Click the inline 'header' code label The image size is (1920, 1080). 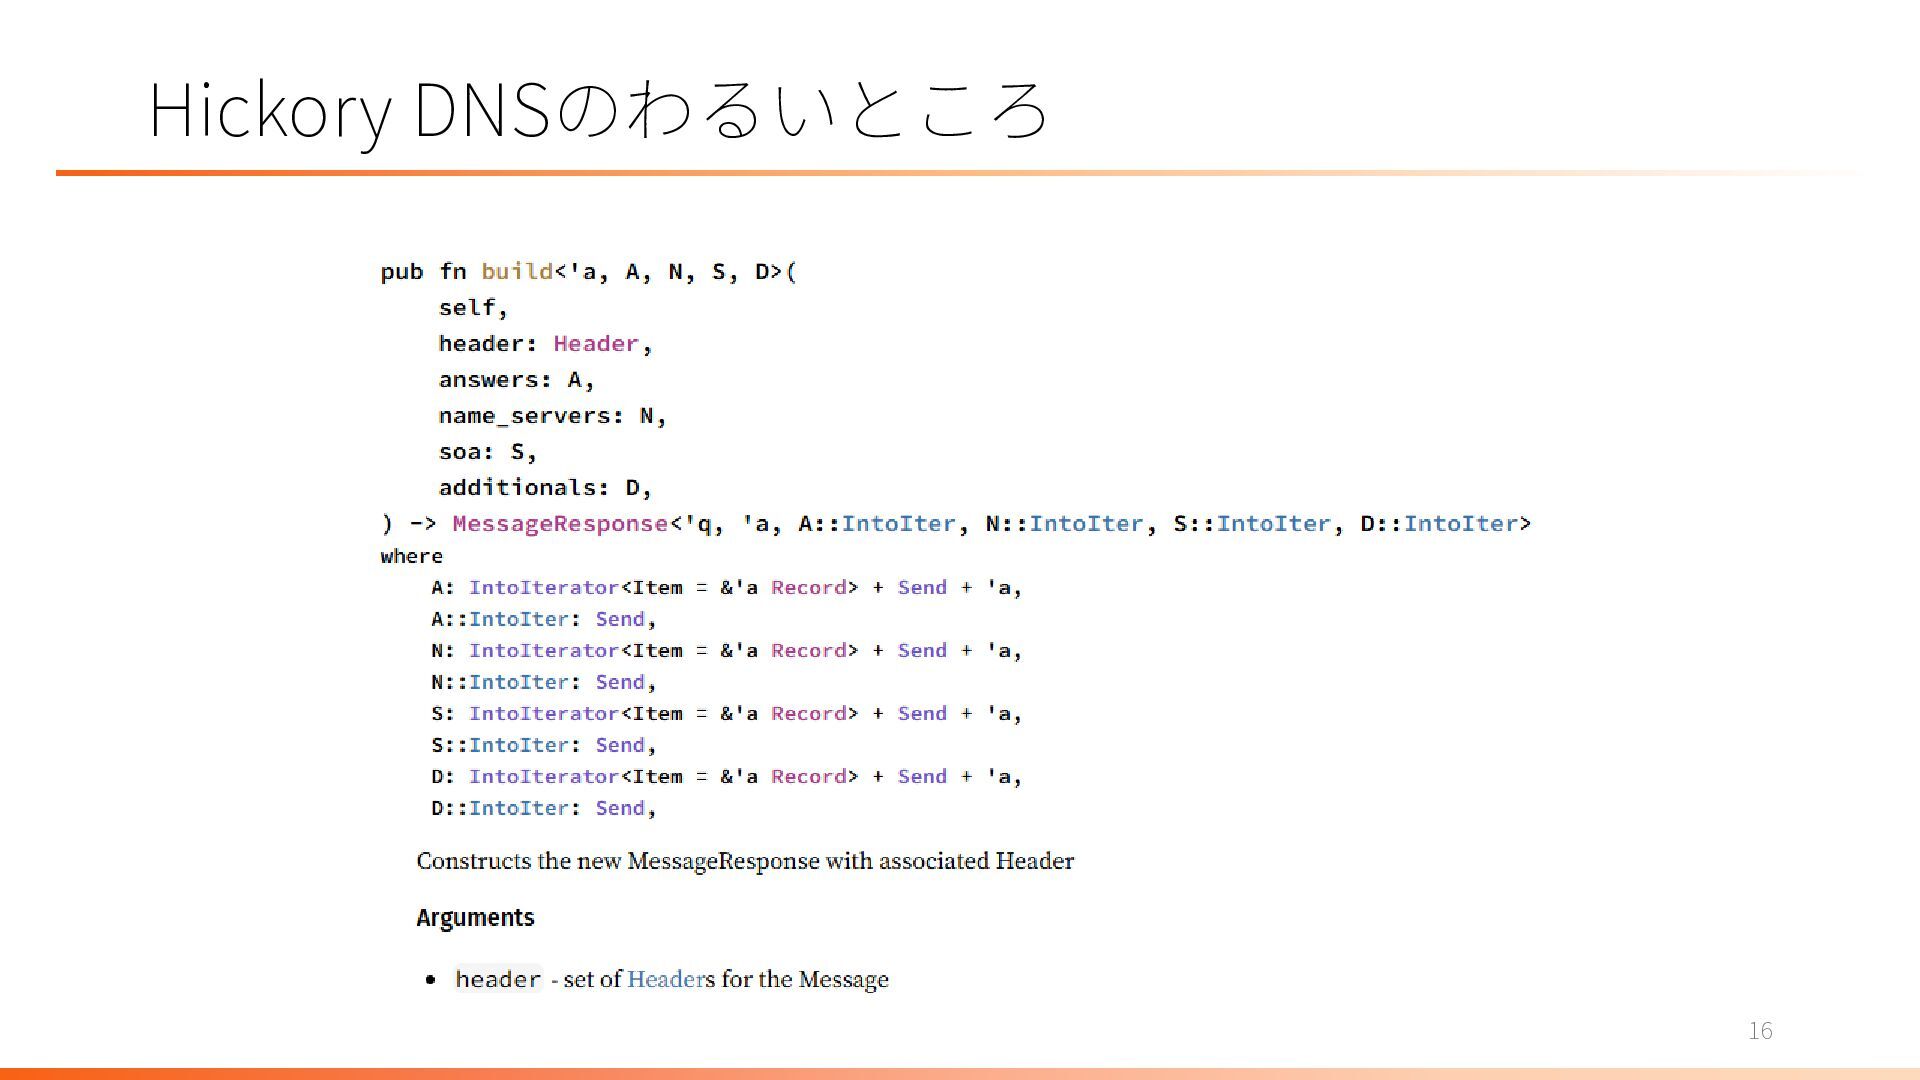point(498,979)
